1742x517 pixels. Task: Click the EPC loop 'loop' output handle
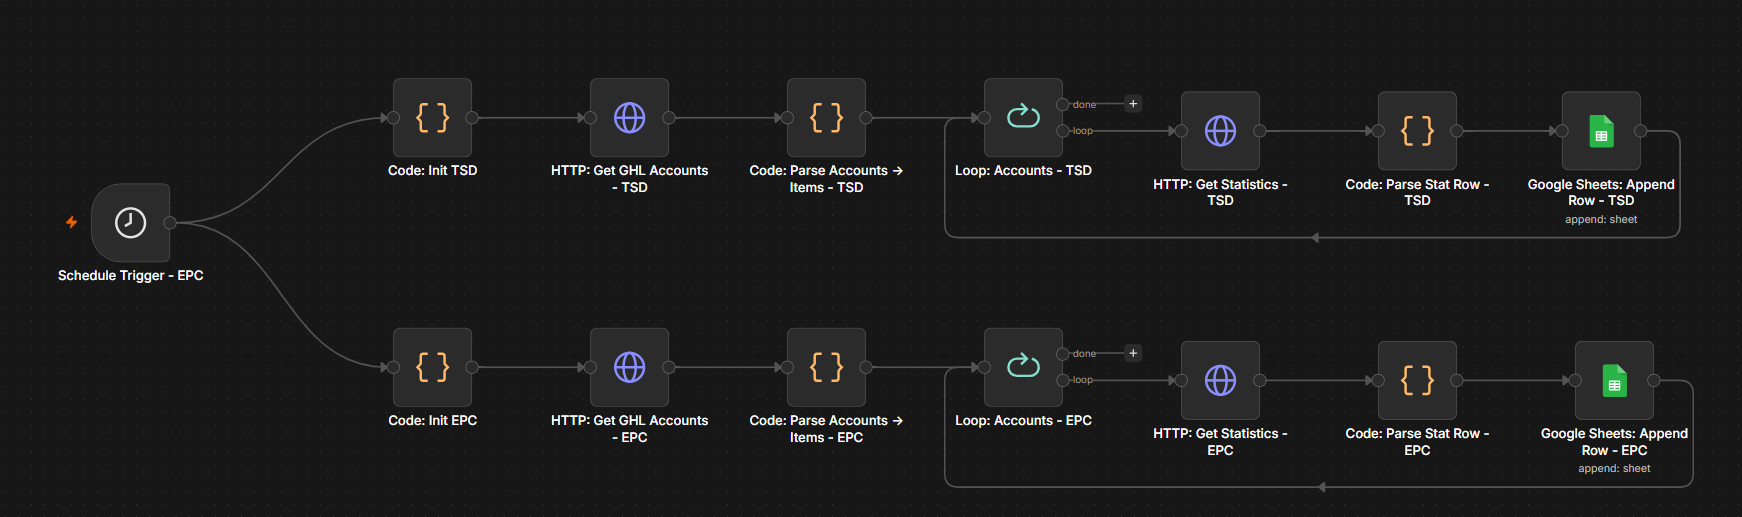click(x=1063, y=380)
